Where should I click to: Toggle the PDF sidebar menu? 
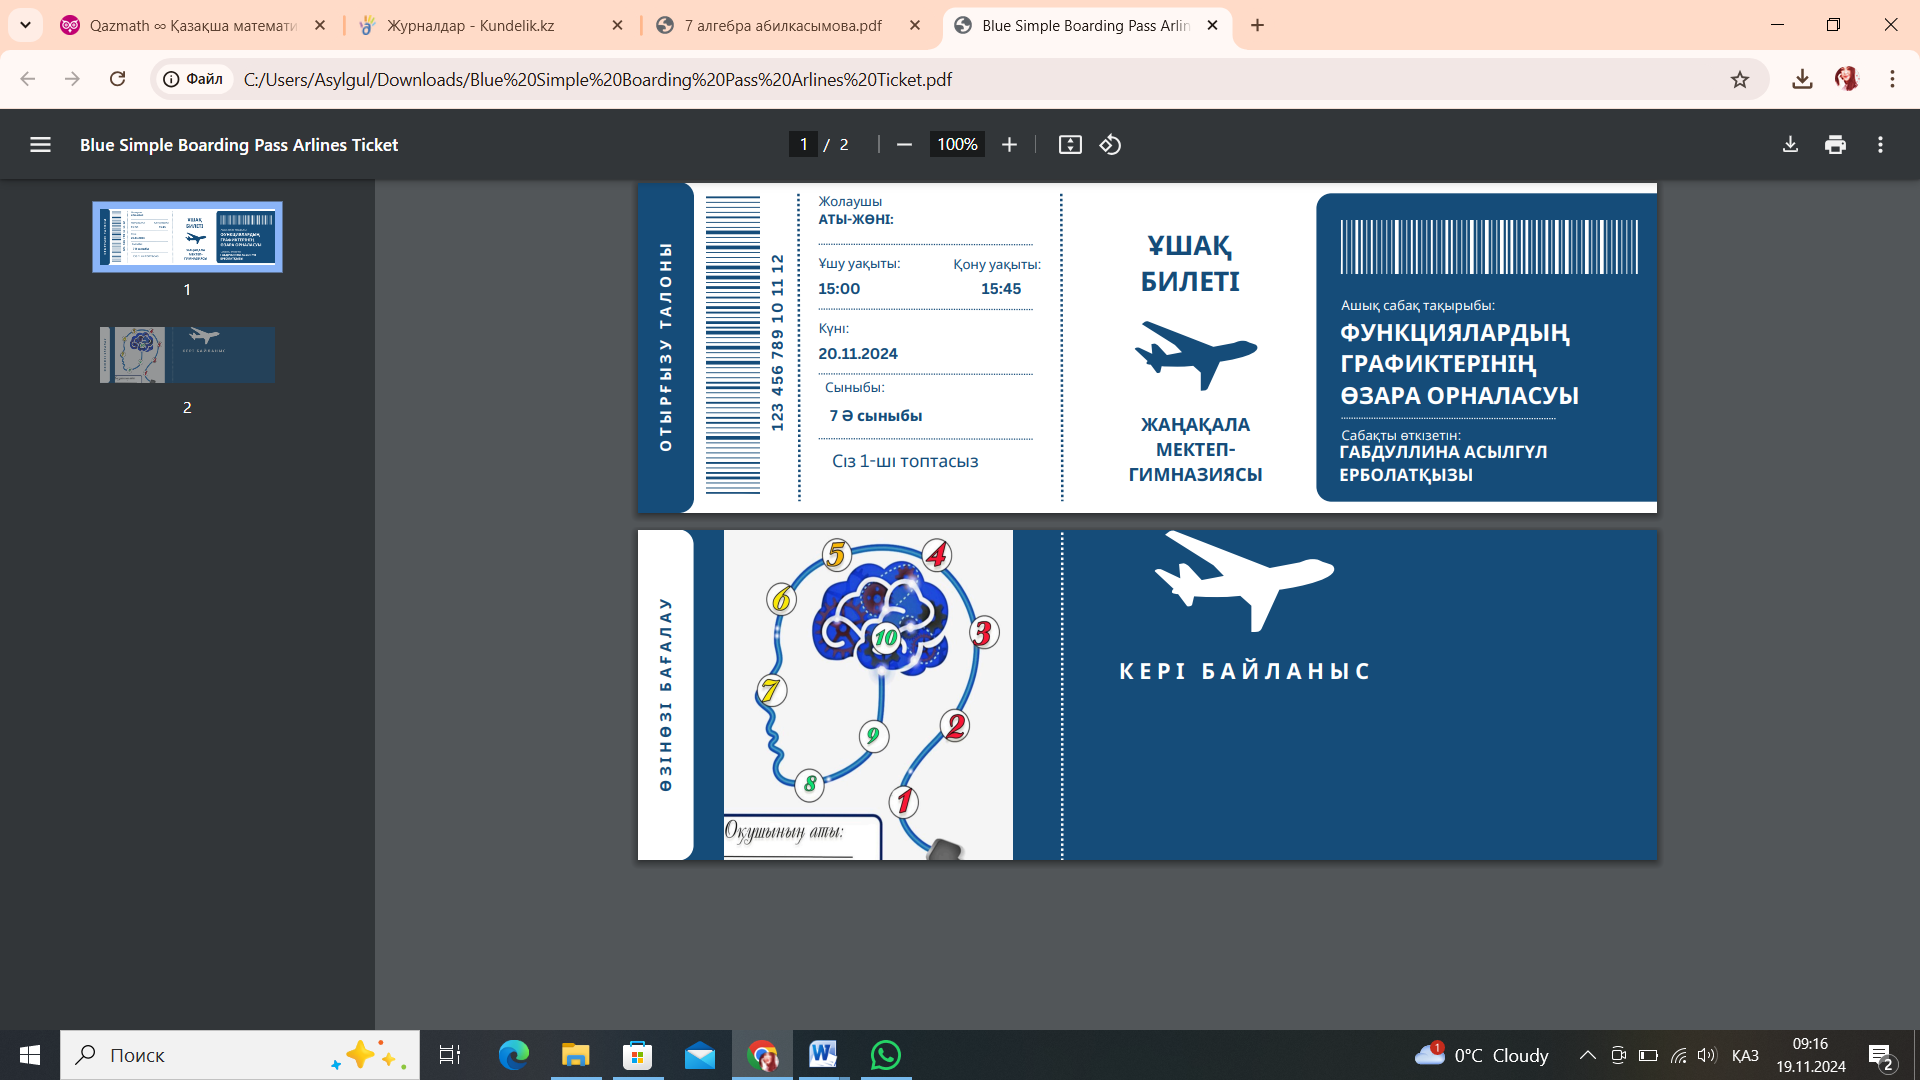pos(40,145)
